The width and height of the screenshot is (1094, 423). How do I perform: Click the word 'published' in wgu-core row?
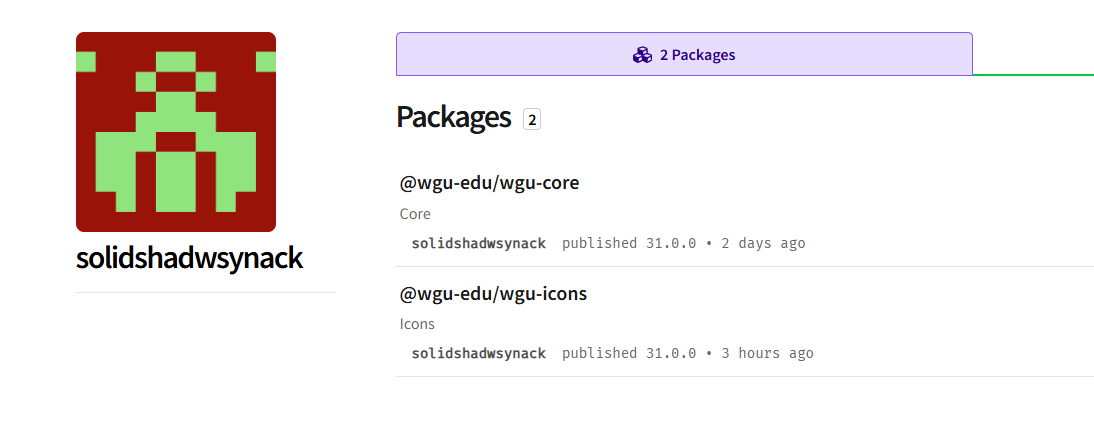(x=599, y=243)
